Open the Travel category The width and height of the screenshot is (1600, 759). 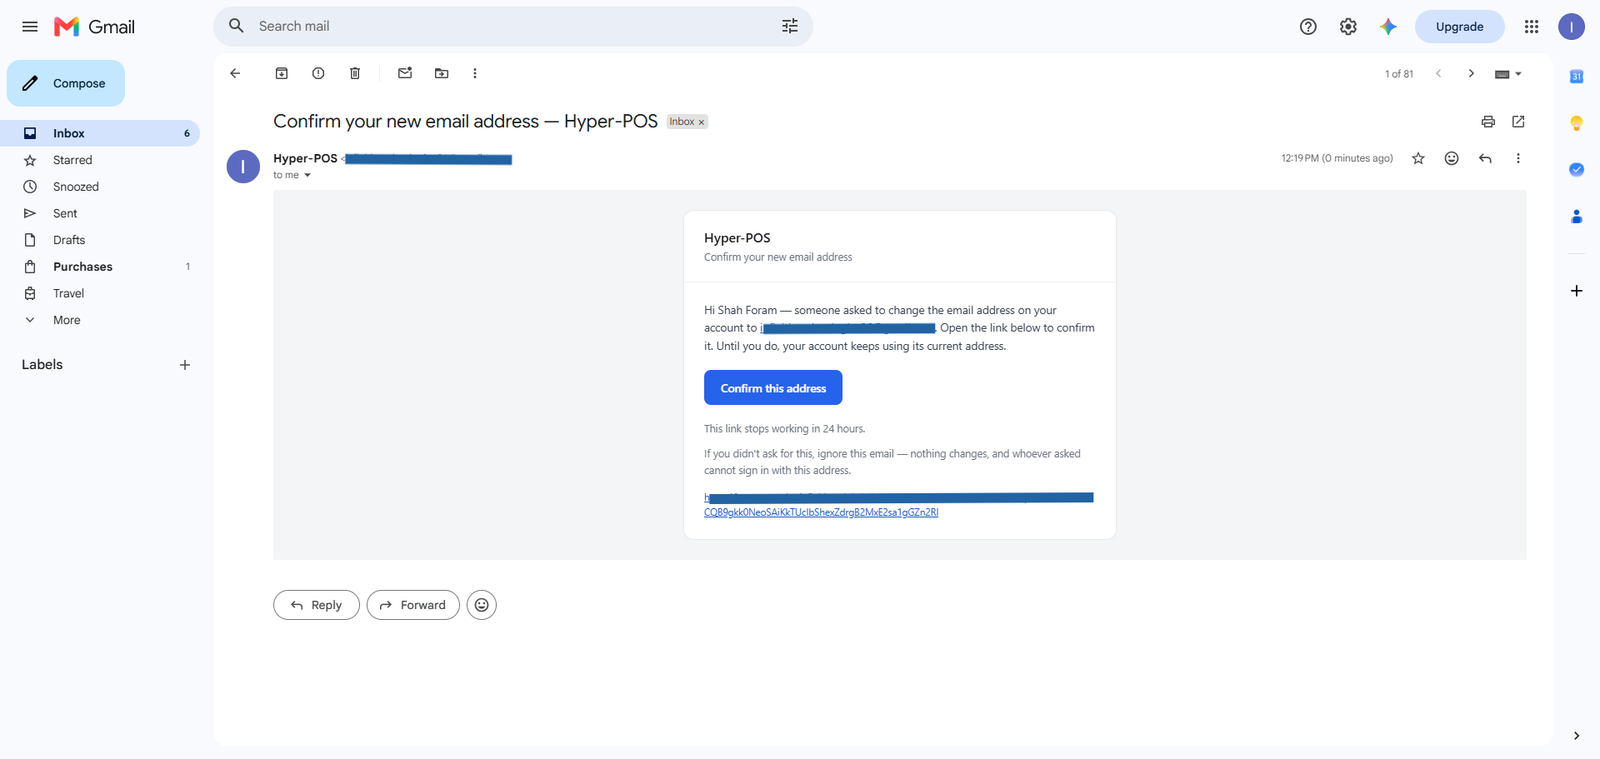point(100,293)
